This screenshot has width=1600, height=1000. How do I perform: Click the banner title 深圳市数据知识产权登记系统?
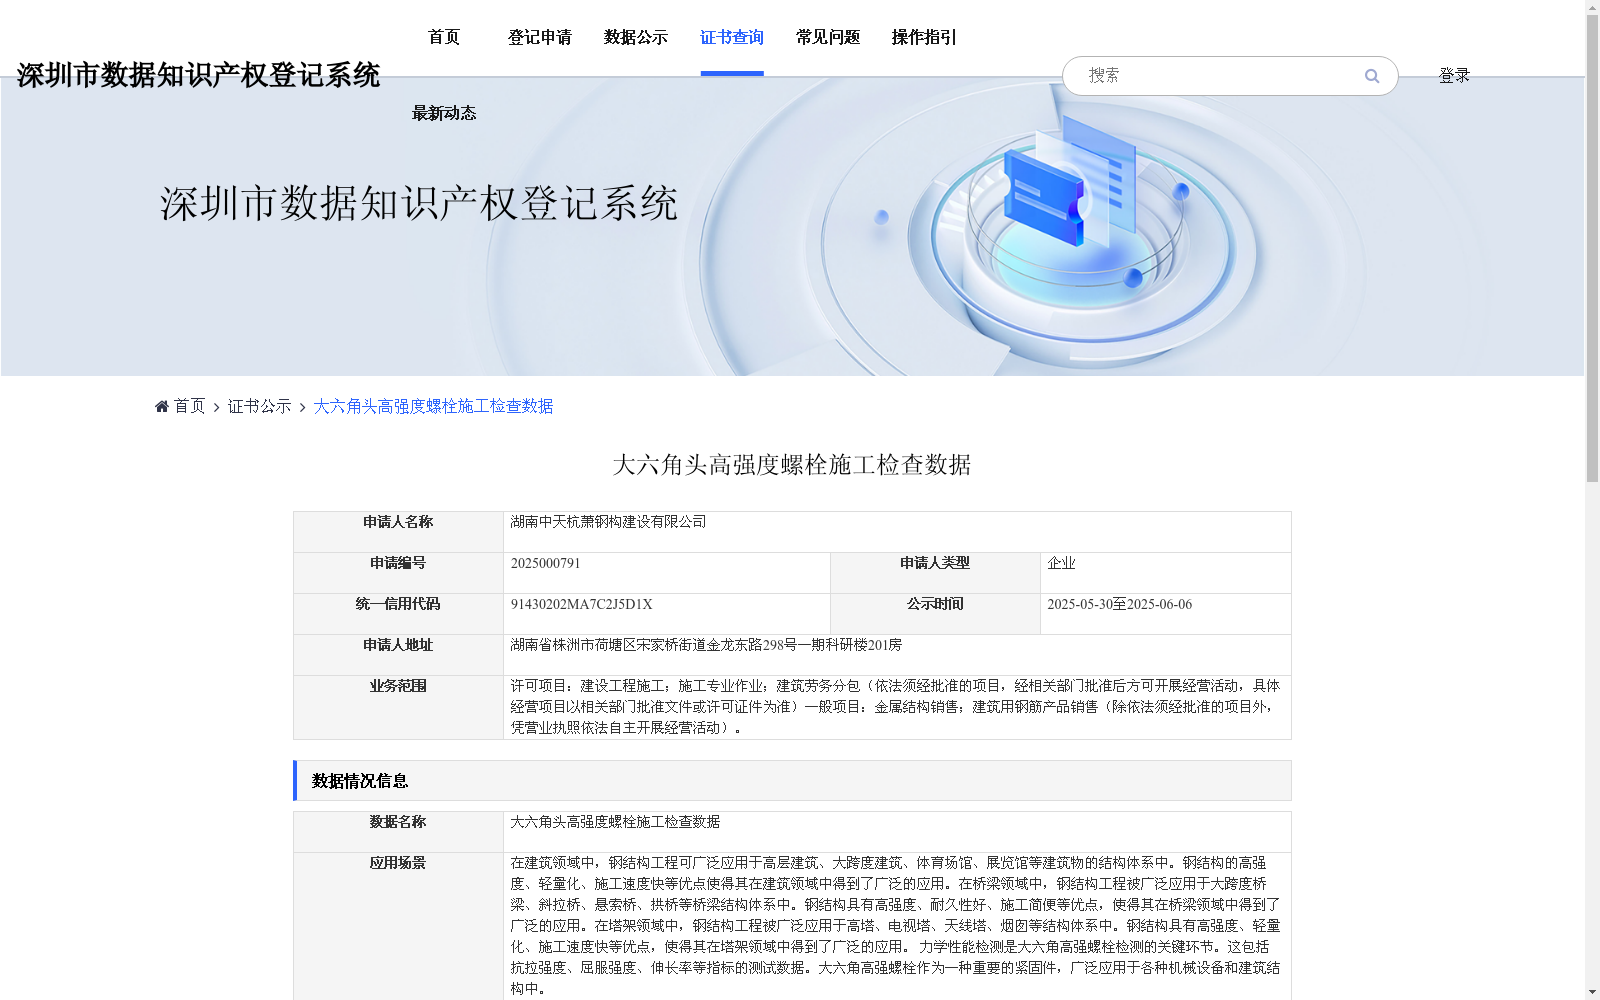pos(419,203)
